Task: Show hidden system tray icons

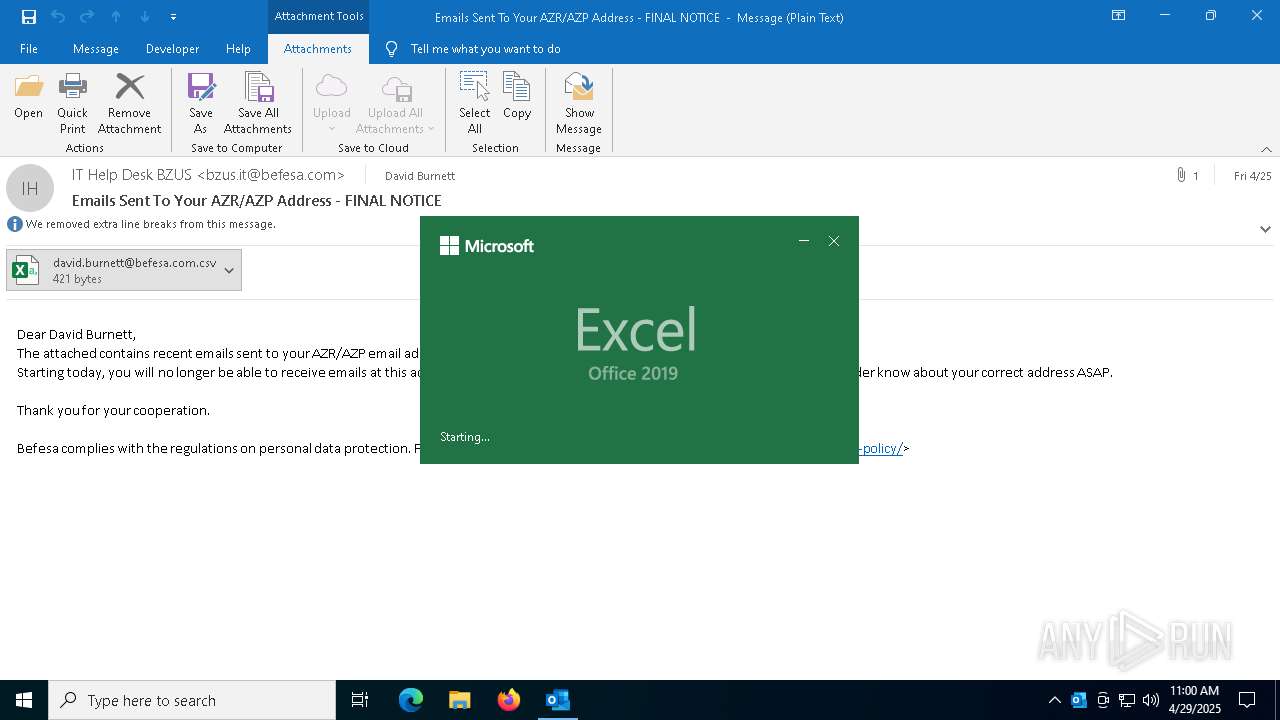Action: coord(1054,700)
